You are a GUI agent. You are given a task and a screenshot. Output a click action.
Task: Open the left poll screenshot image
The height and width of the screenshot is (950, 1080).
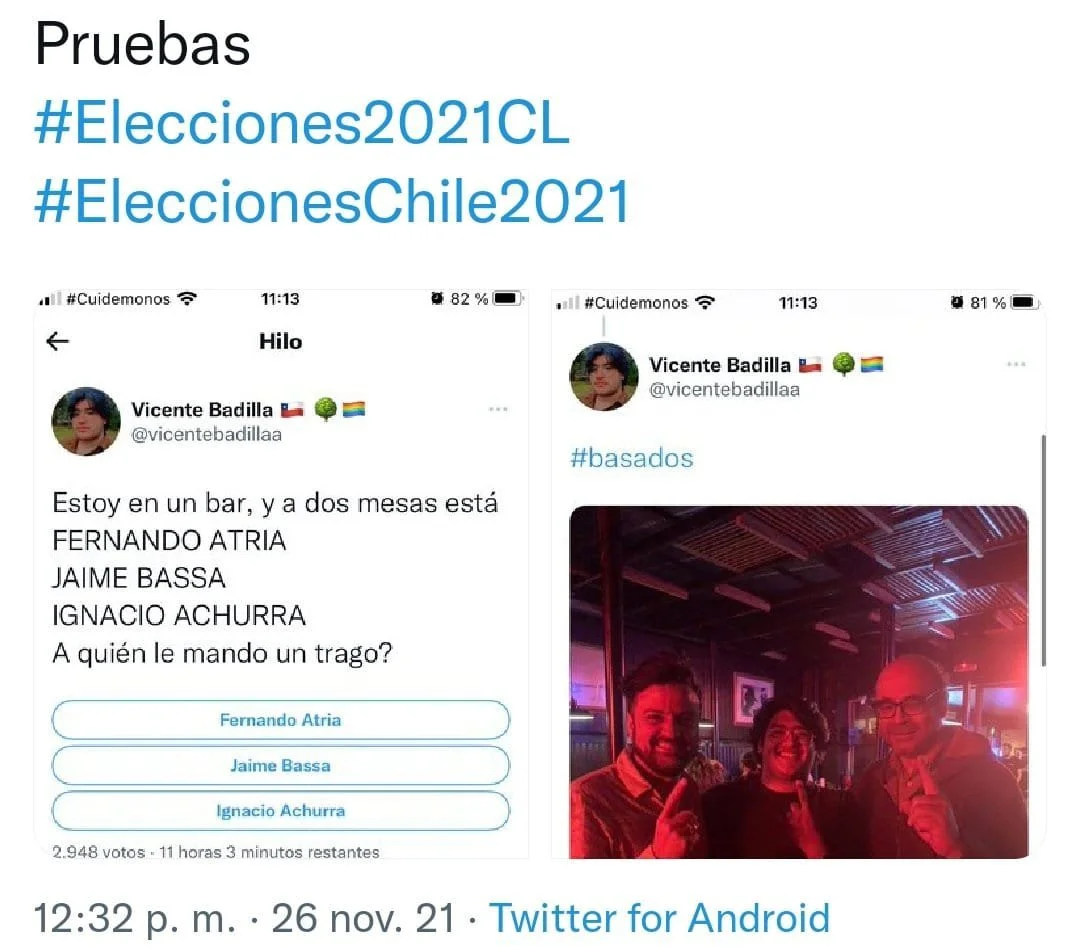(281, 574)
